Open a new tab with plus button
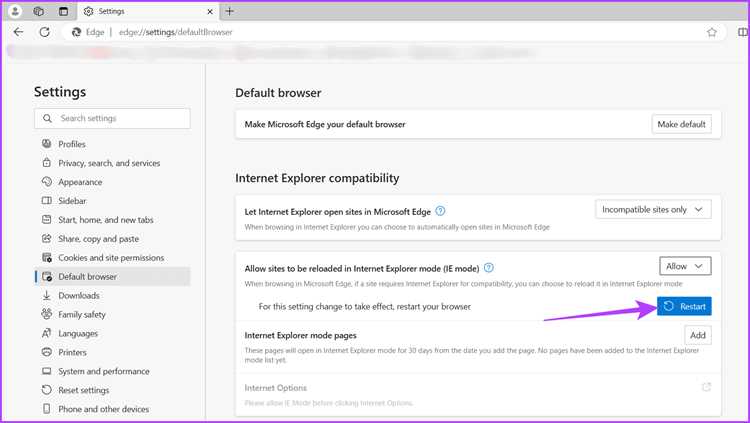This screenshot has height=423, width=750. coord(230,11)
